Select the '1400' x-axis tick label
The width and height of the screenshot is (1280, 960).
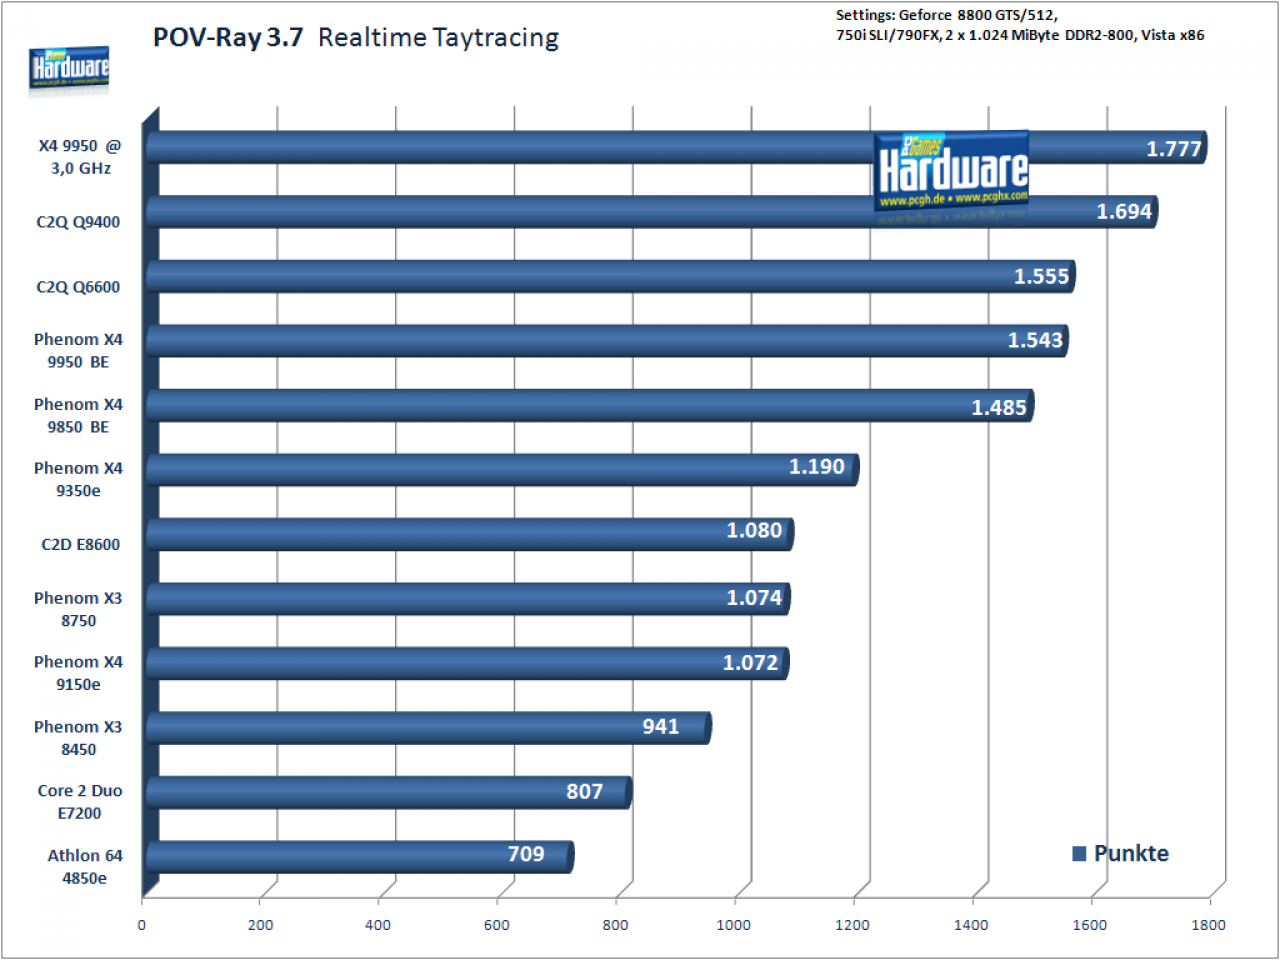tap(971, 925)
